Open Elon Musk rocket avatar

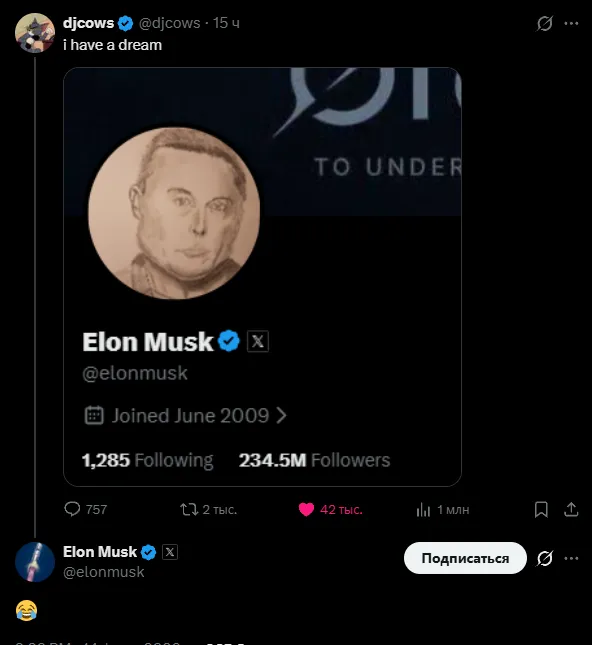click(35, 562)
